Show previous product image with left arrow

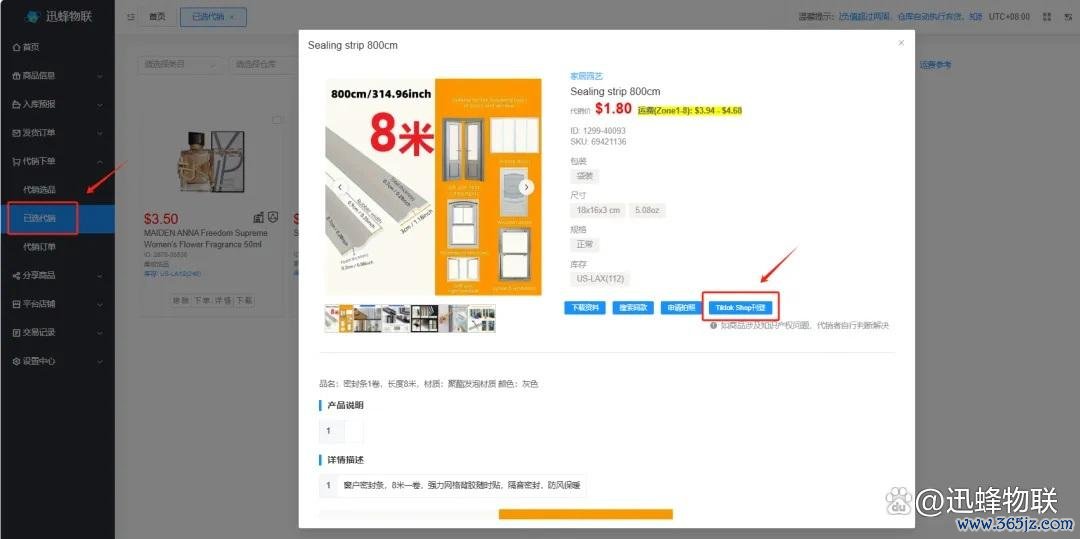pyautogui.click(x=340, y=187)
